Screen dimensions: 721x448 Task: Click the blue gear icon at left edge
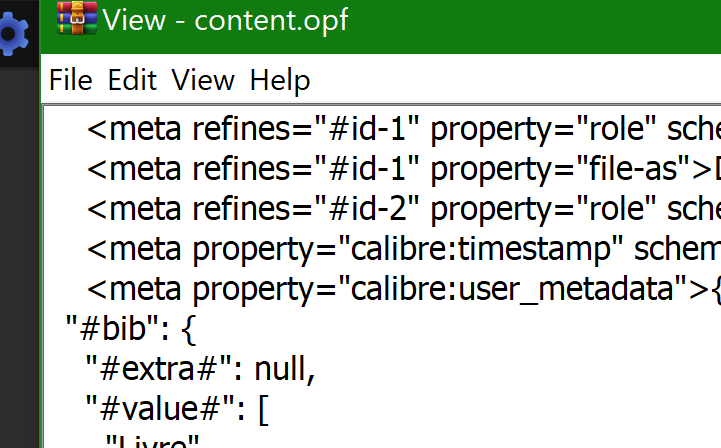[x=10, y=37]
